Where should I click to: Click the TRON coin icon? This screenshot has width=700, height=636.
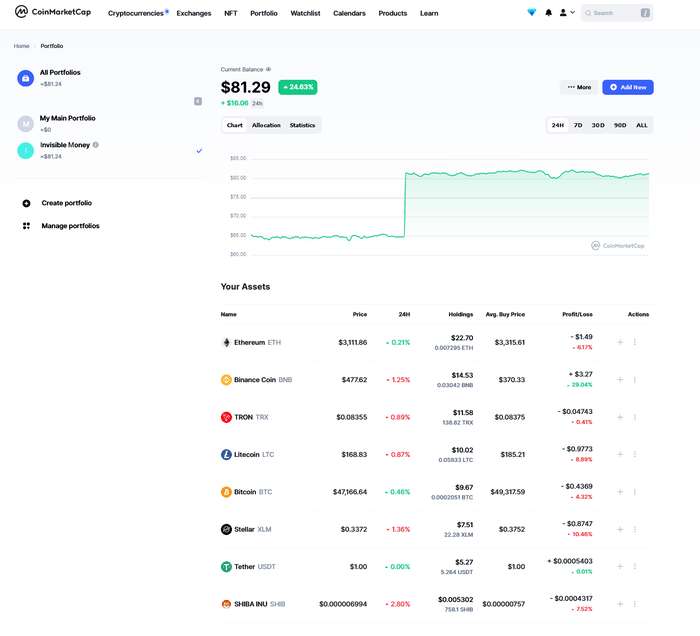(x=226, y=417)
